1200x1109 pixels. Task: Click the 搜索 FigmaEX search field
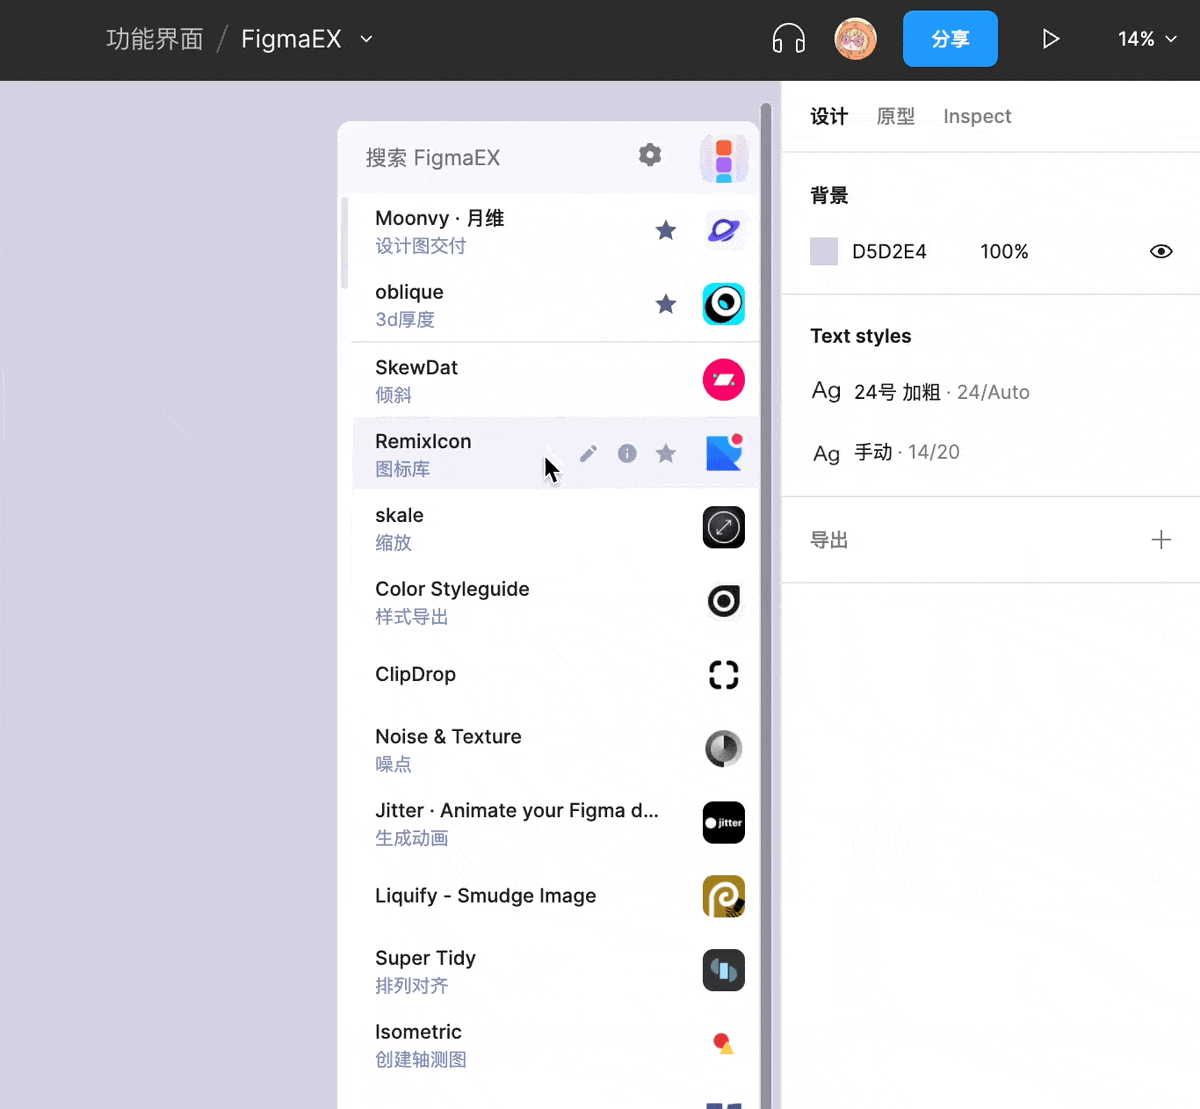(x=490, y=158)
